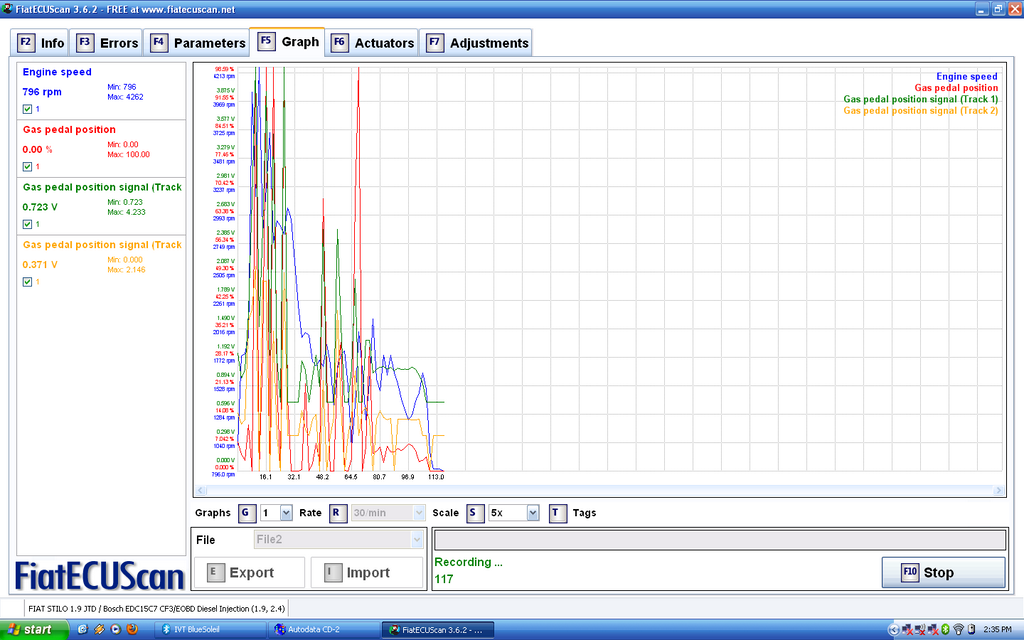Click the 796 rpm engine speed value
This screenshot has width=1024, height=640.
click(x=42, y=92)
